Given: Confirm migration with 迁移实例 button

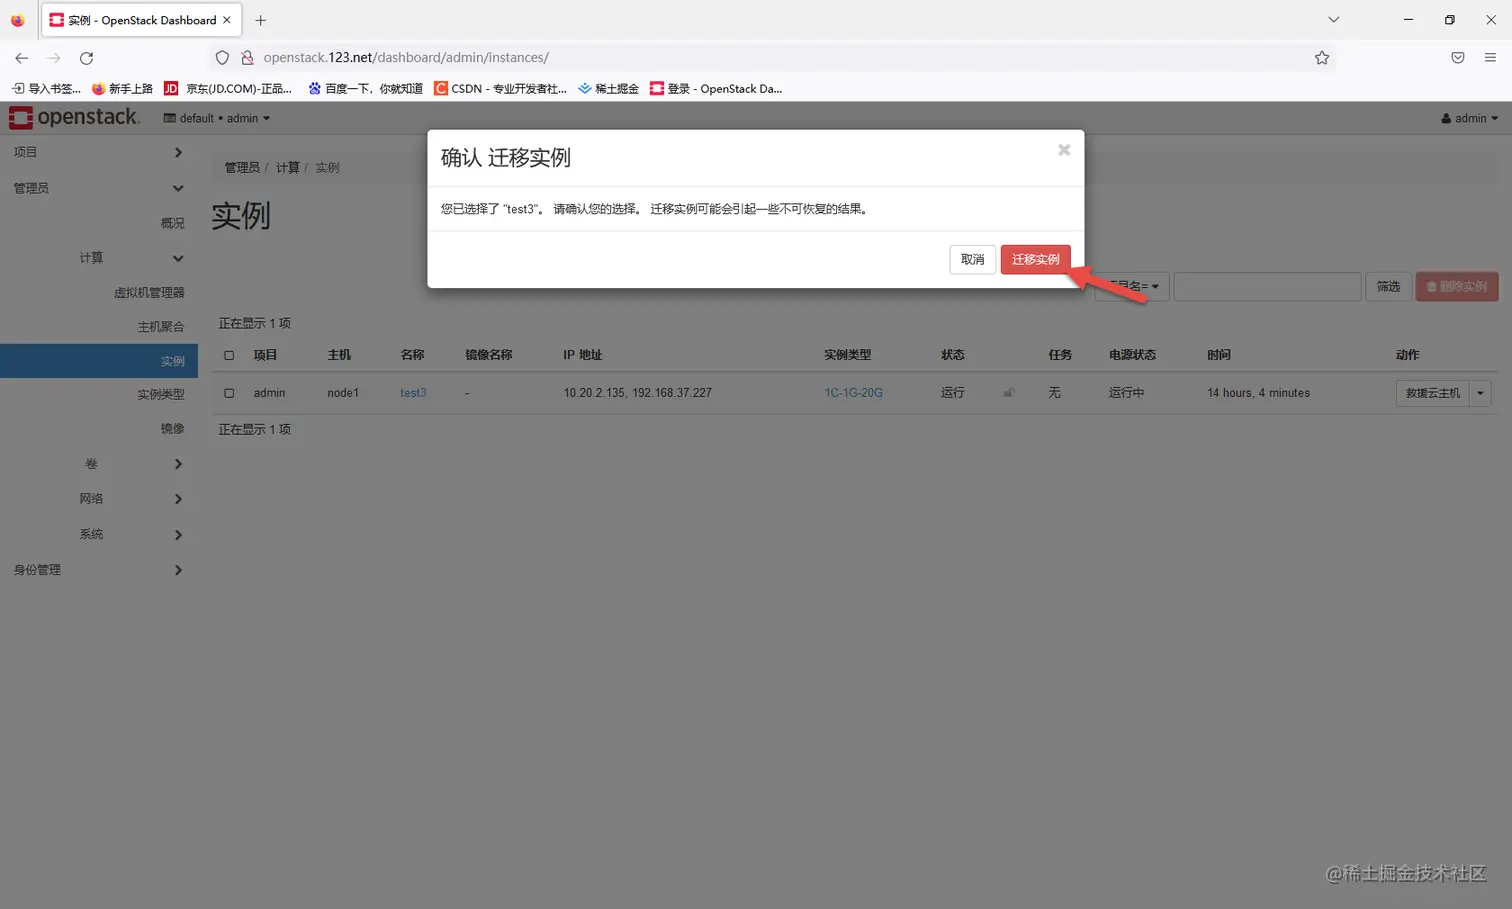Looking at the screenshot, I should [1036, 259].
